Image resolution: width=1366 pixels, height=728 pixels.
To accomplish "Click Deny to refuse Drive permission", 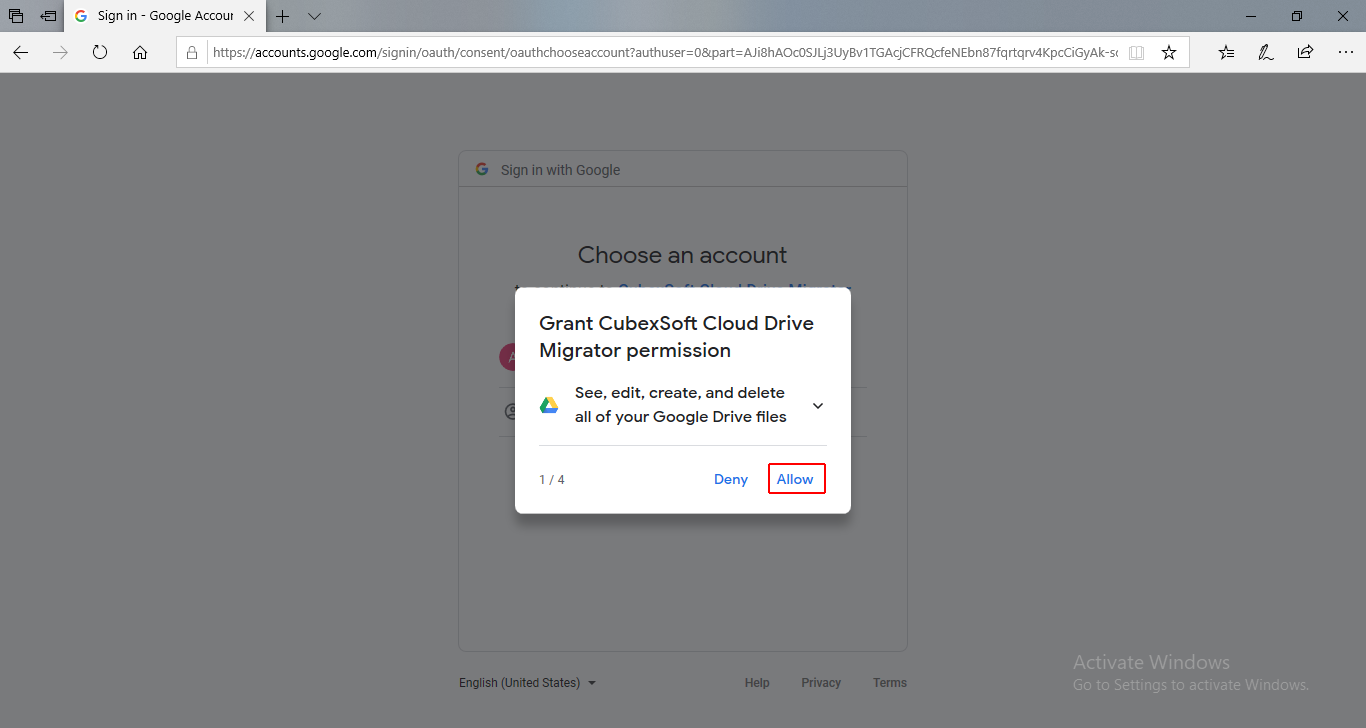I will (730, 479).
